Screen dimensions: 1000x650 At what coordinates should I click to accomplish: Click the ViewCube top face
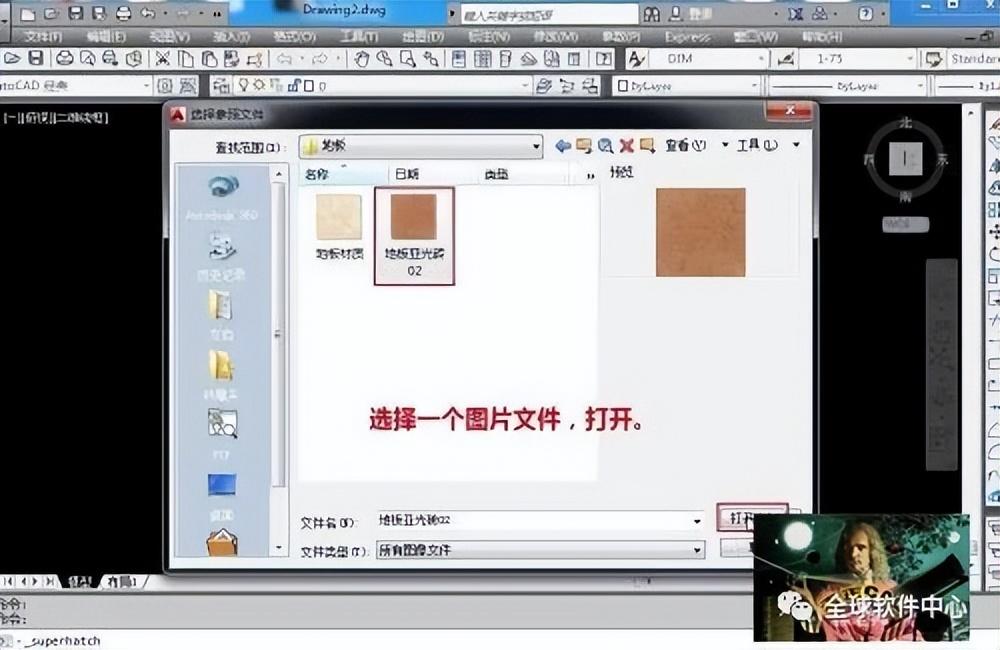coord(906,158)
